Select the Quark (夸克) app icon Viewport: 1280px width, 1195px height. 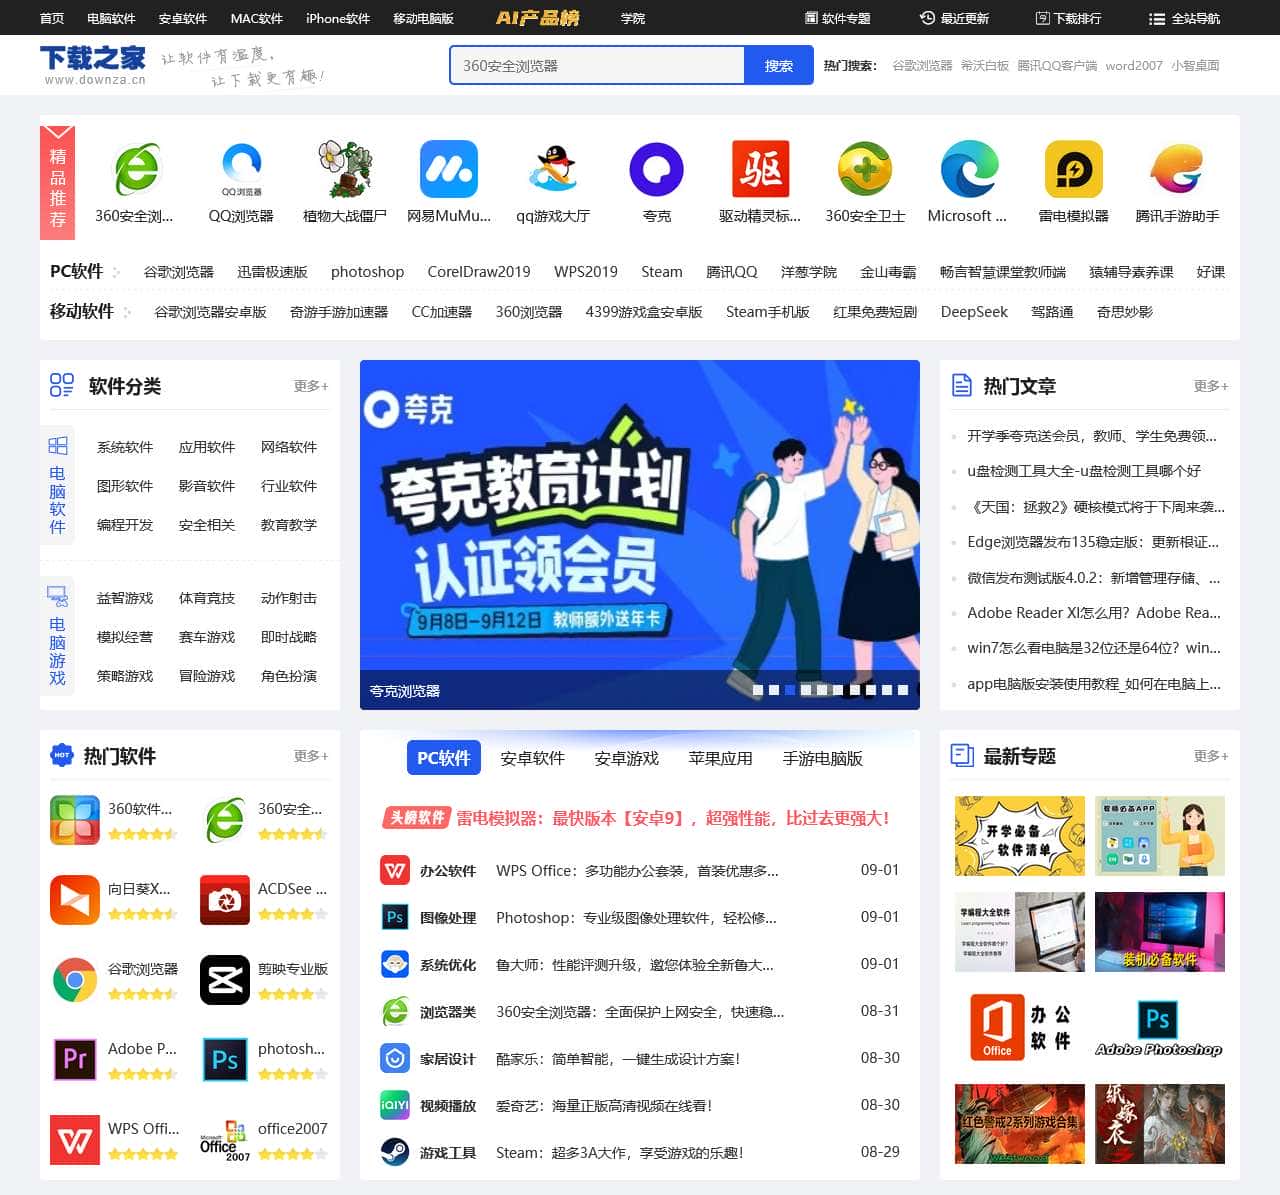click(656, 170)
